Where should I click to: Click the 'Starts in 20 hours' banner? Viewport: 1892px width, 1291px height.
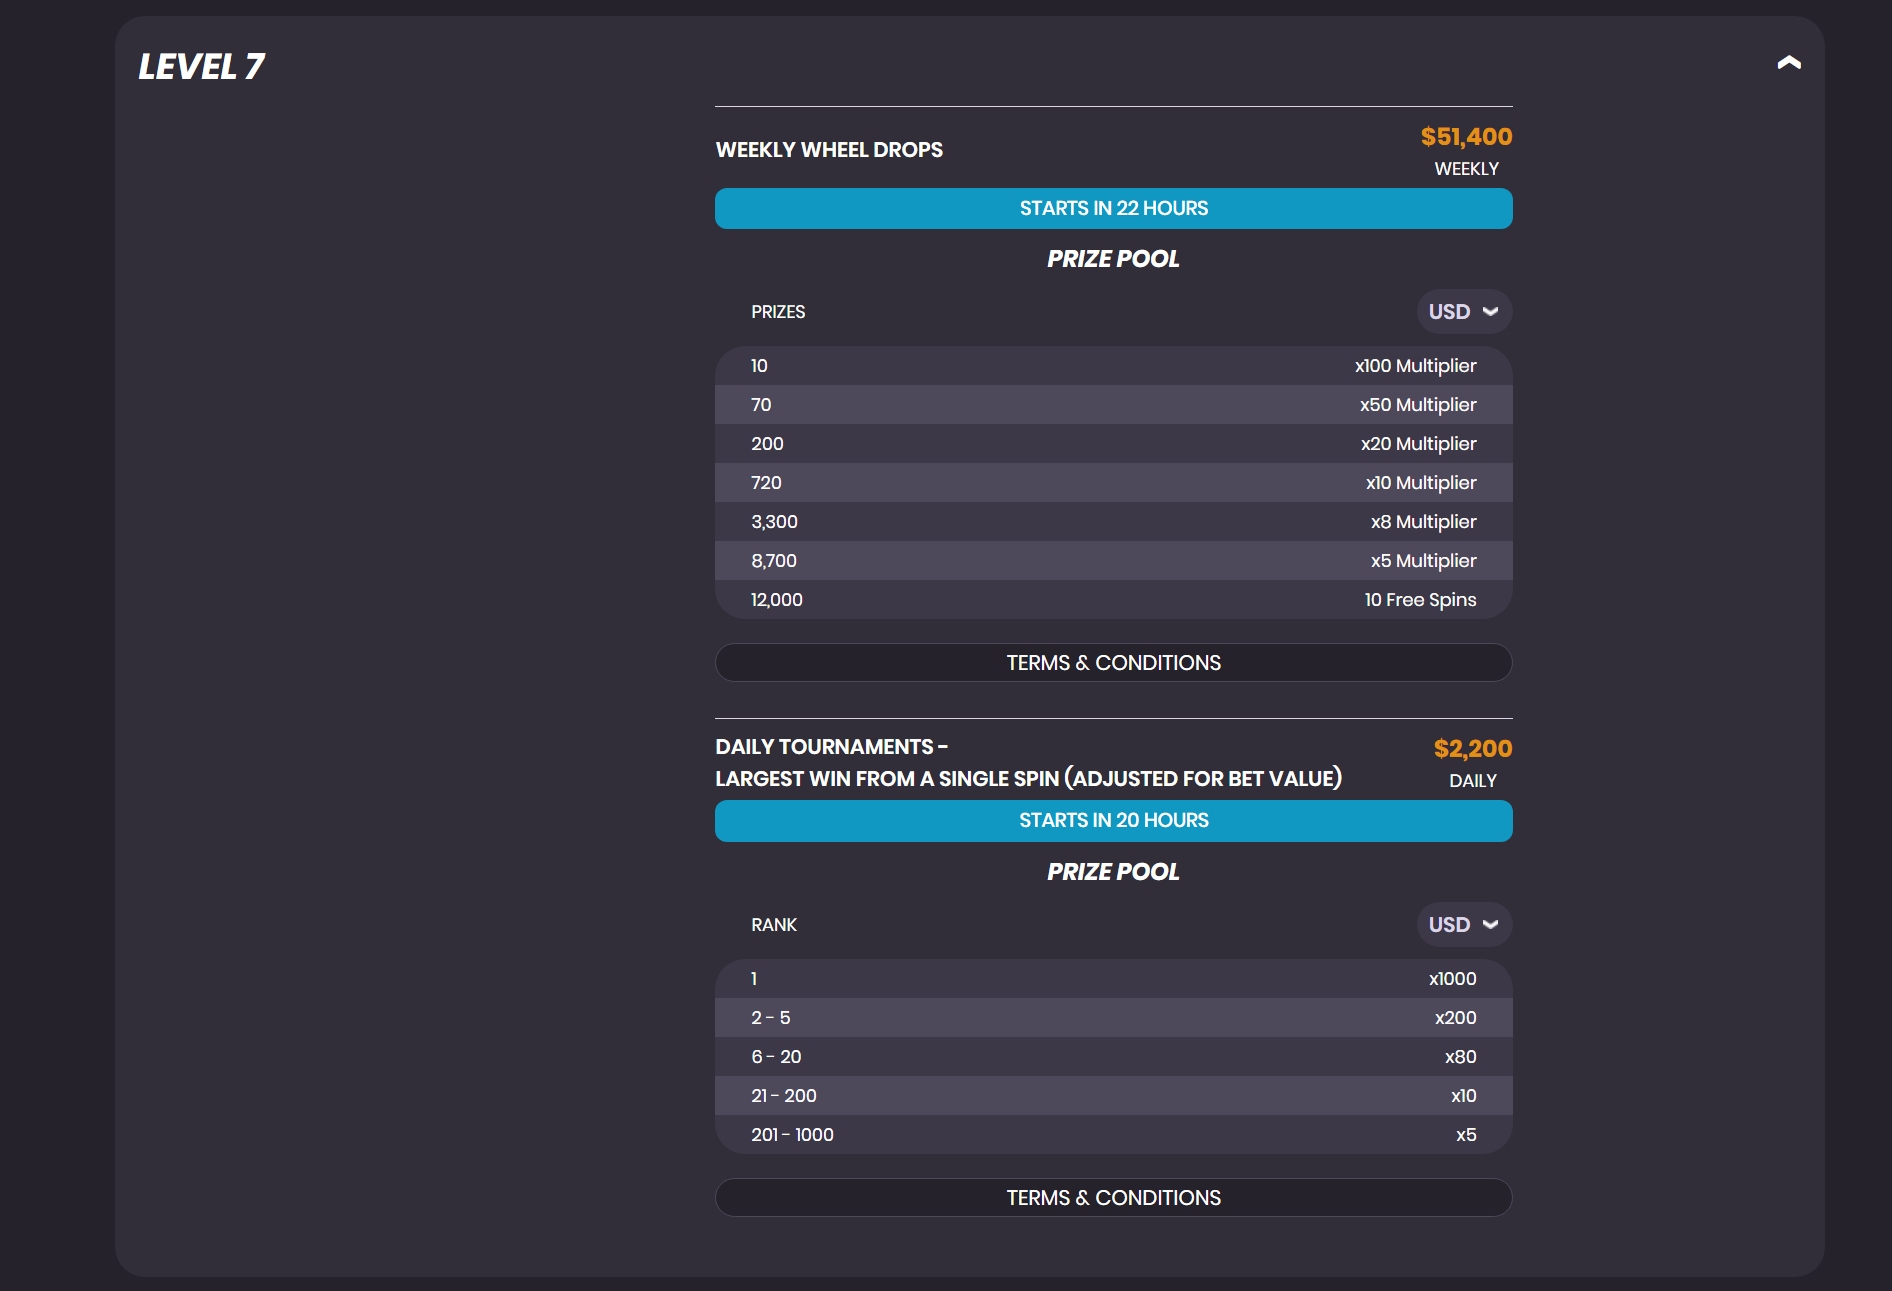coord(1113,821)
